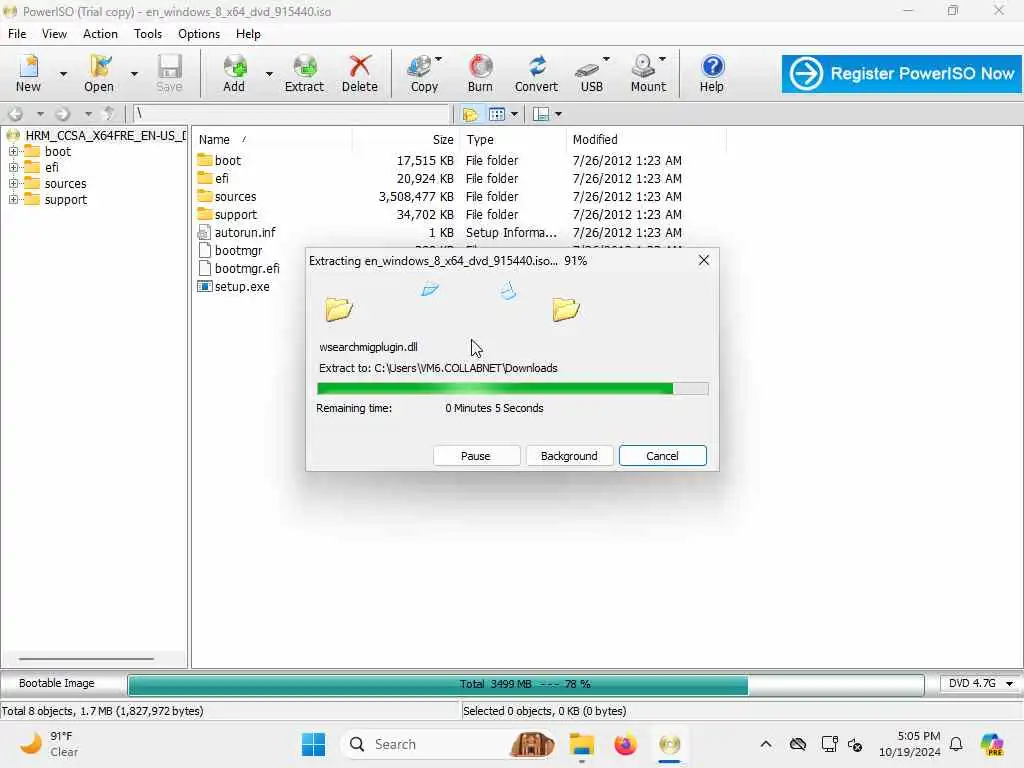Open the Options menu
This screenshot has width=1024, height=768.
coord(199,34)
